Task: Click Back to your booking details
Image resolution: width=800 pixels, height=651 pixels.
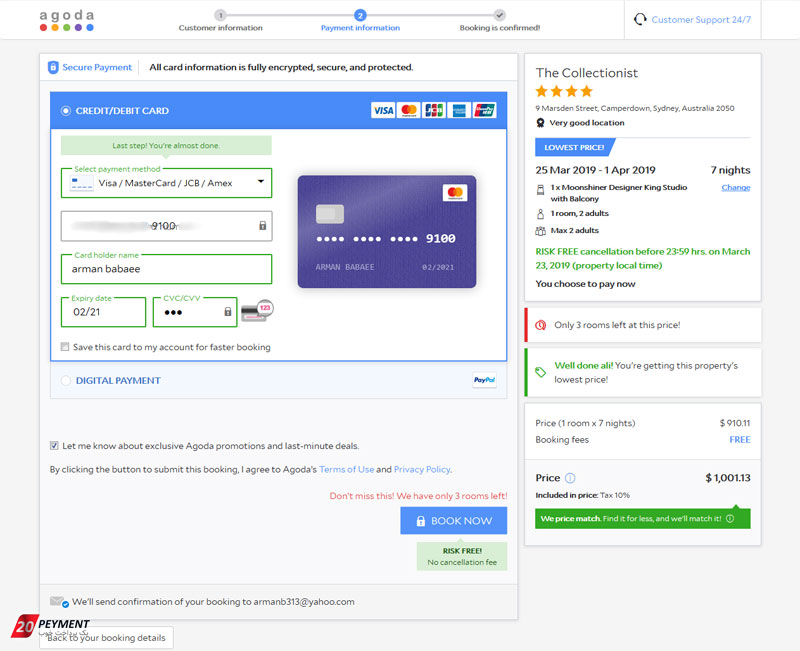Action: coord(107,638)
